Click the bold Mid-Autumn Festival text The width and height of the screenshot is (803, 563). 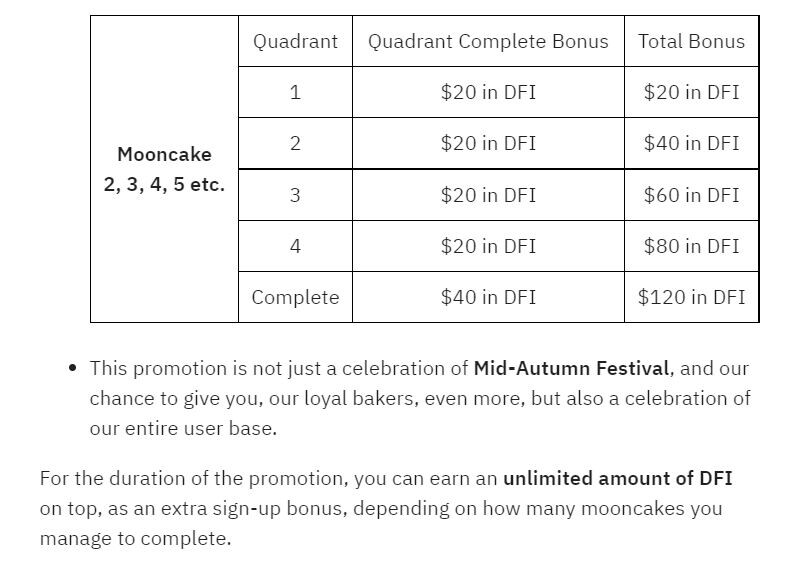coord(571,368)
